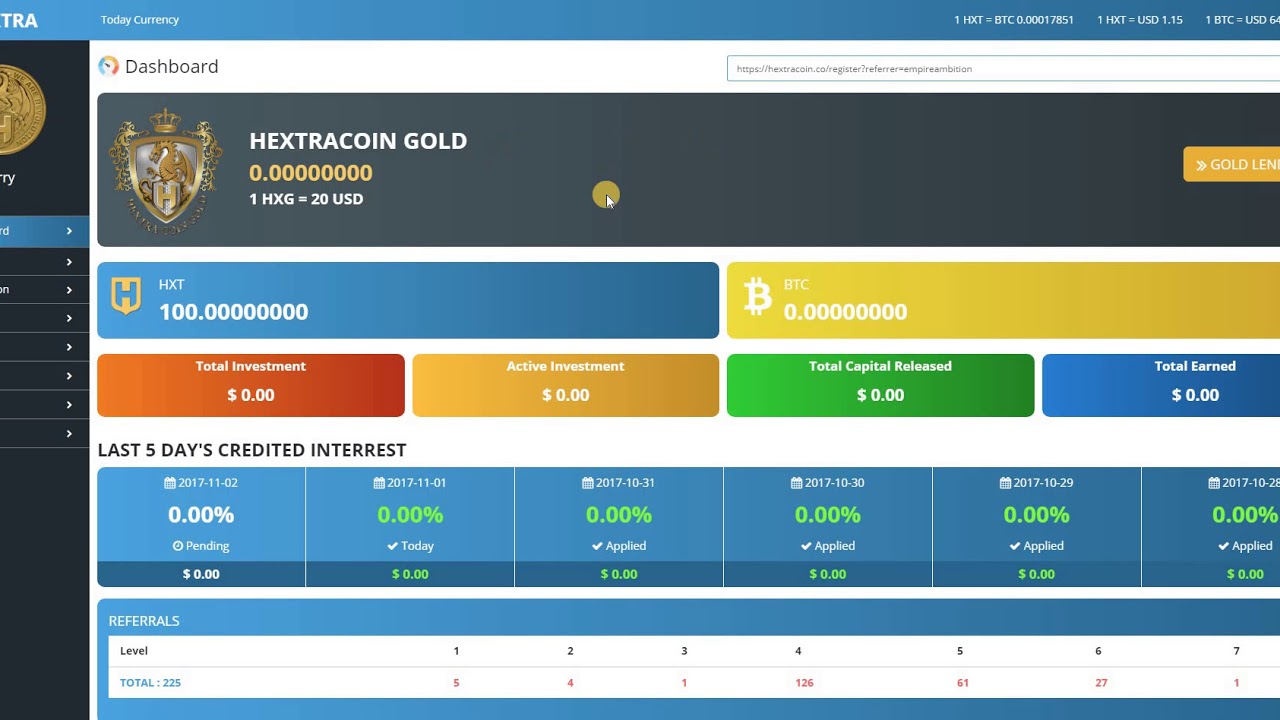Click the TOTAL : 225 referrals cell
Image resolution: width=1280 pixels, height=720 pixels.
pyautogui.click(x=150, y=683)
